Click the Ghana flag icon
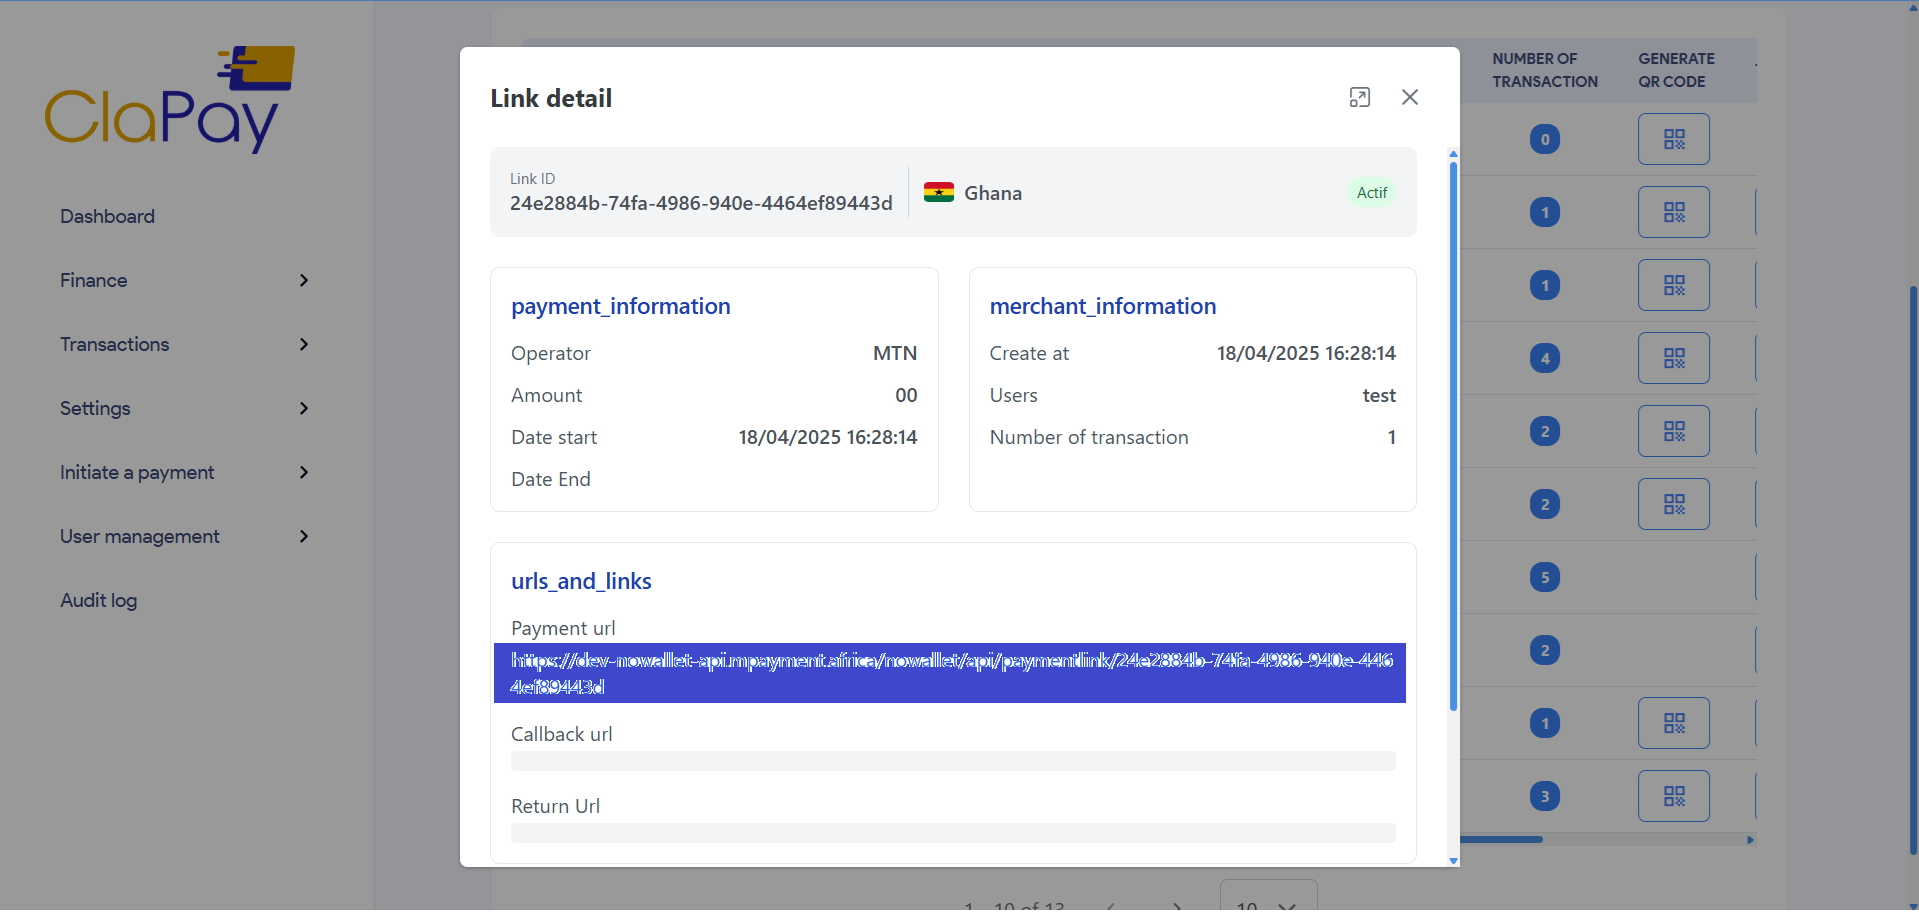1919x913 pixels. coord(938,193)
